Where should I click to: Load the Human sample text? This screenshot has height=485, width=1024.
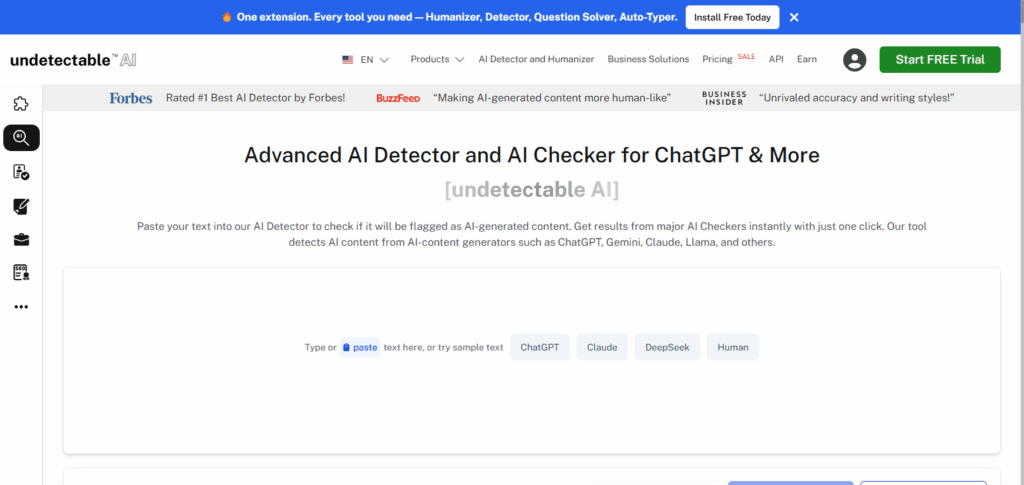(733, 347)
